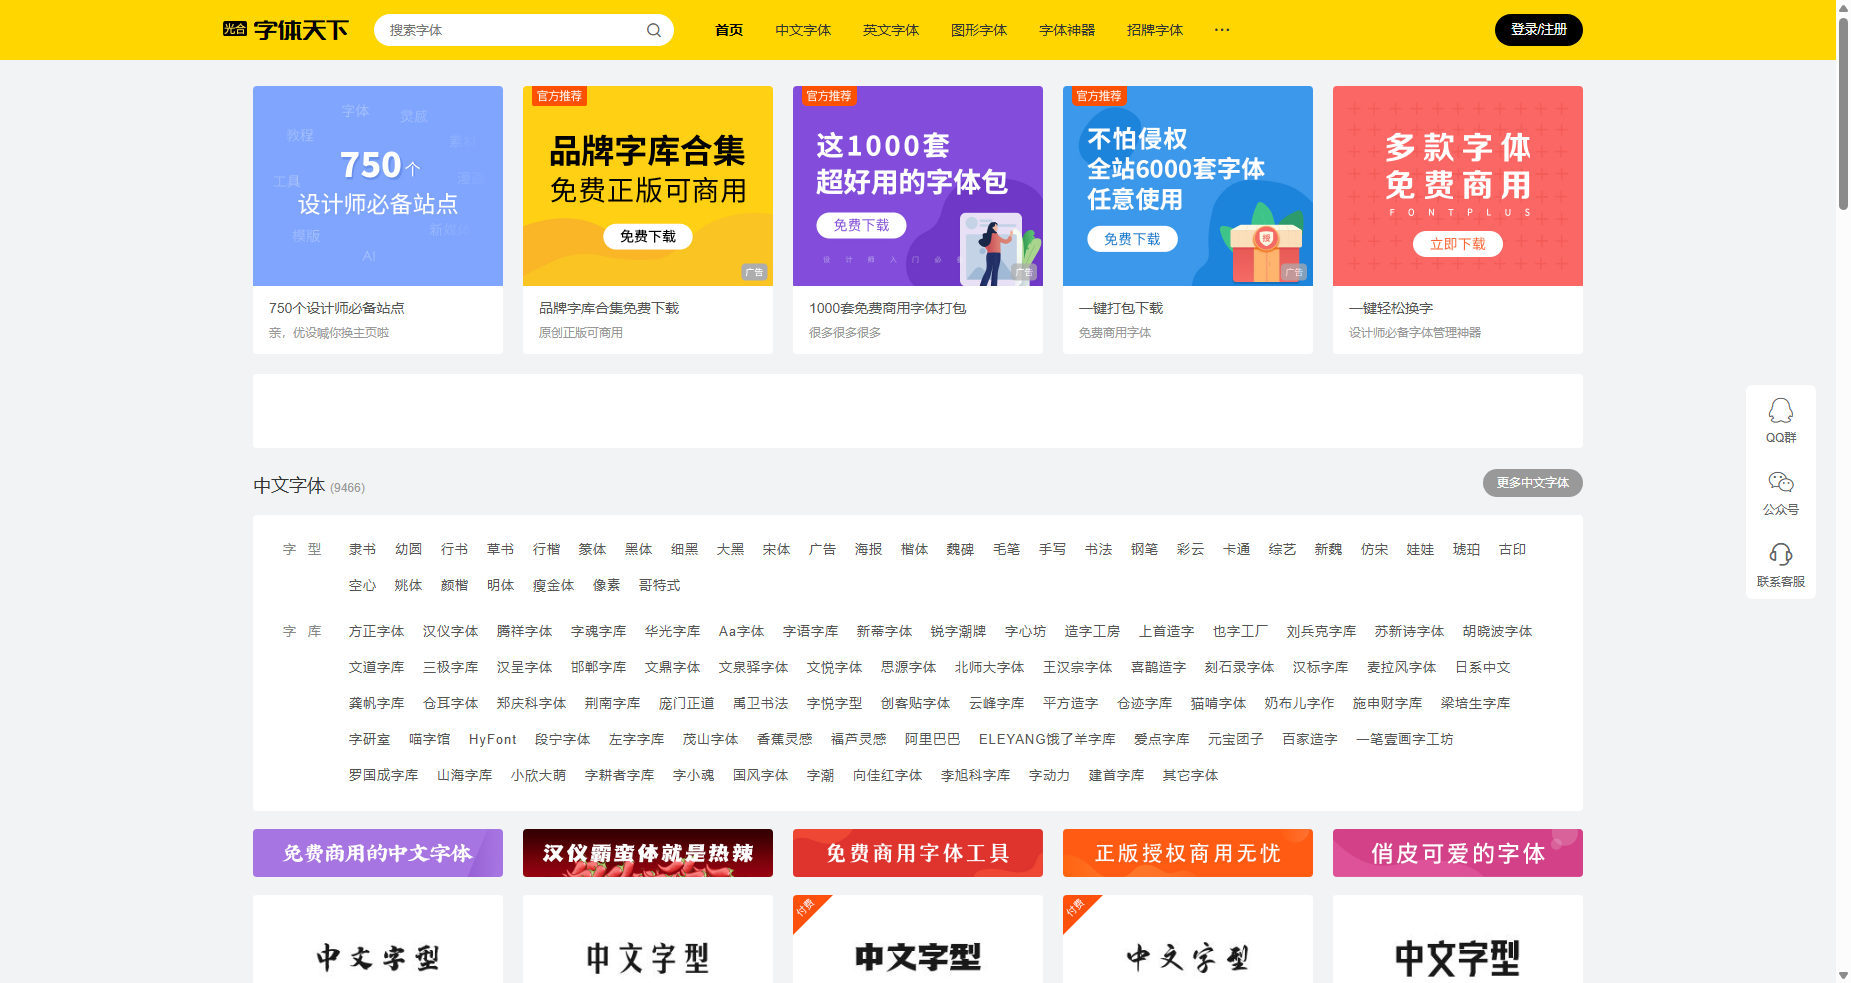This screenshot has height=983, width=1851.
Task: Select the 手写 font type
Action: tap(1053, 549)
